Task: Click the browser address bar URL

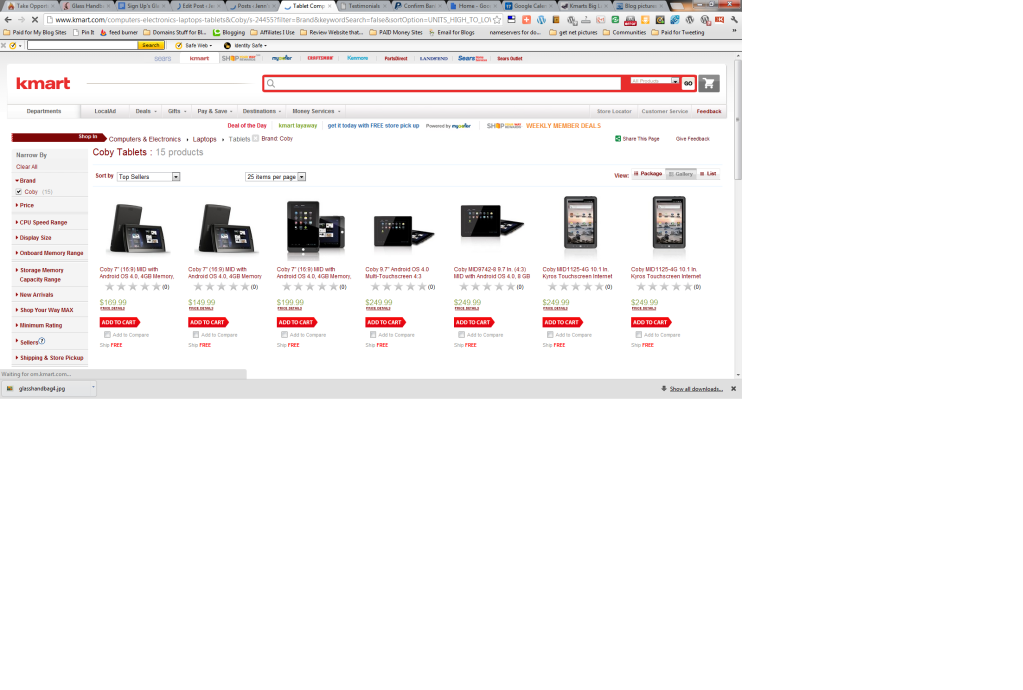Action: [x=271, y=20]
